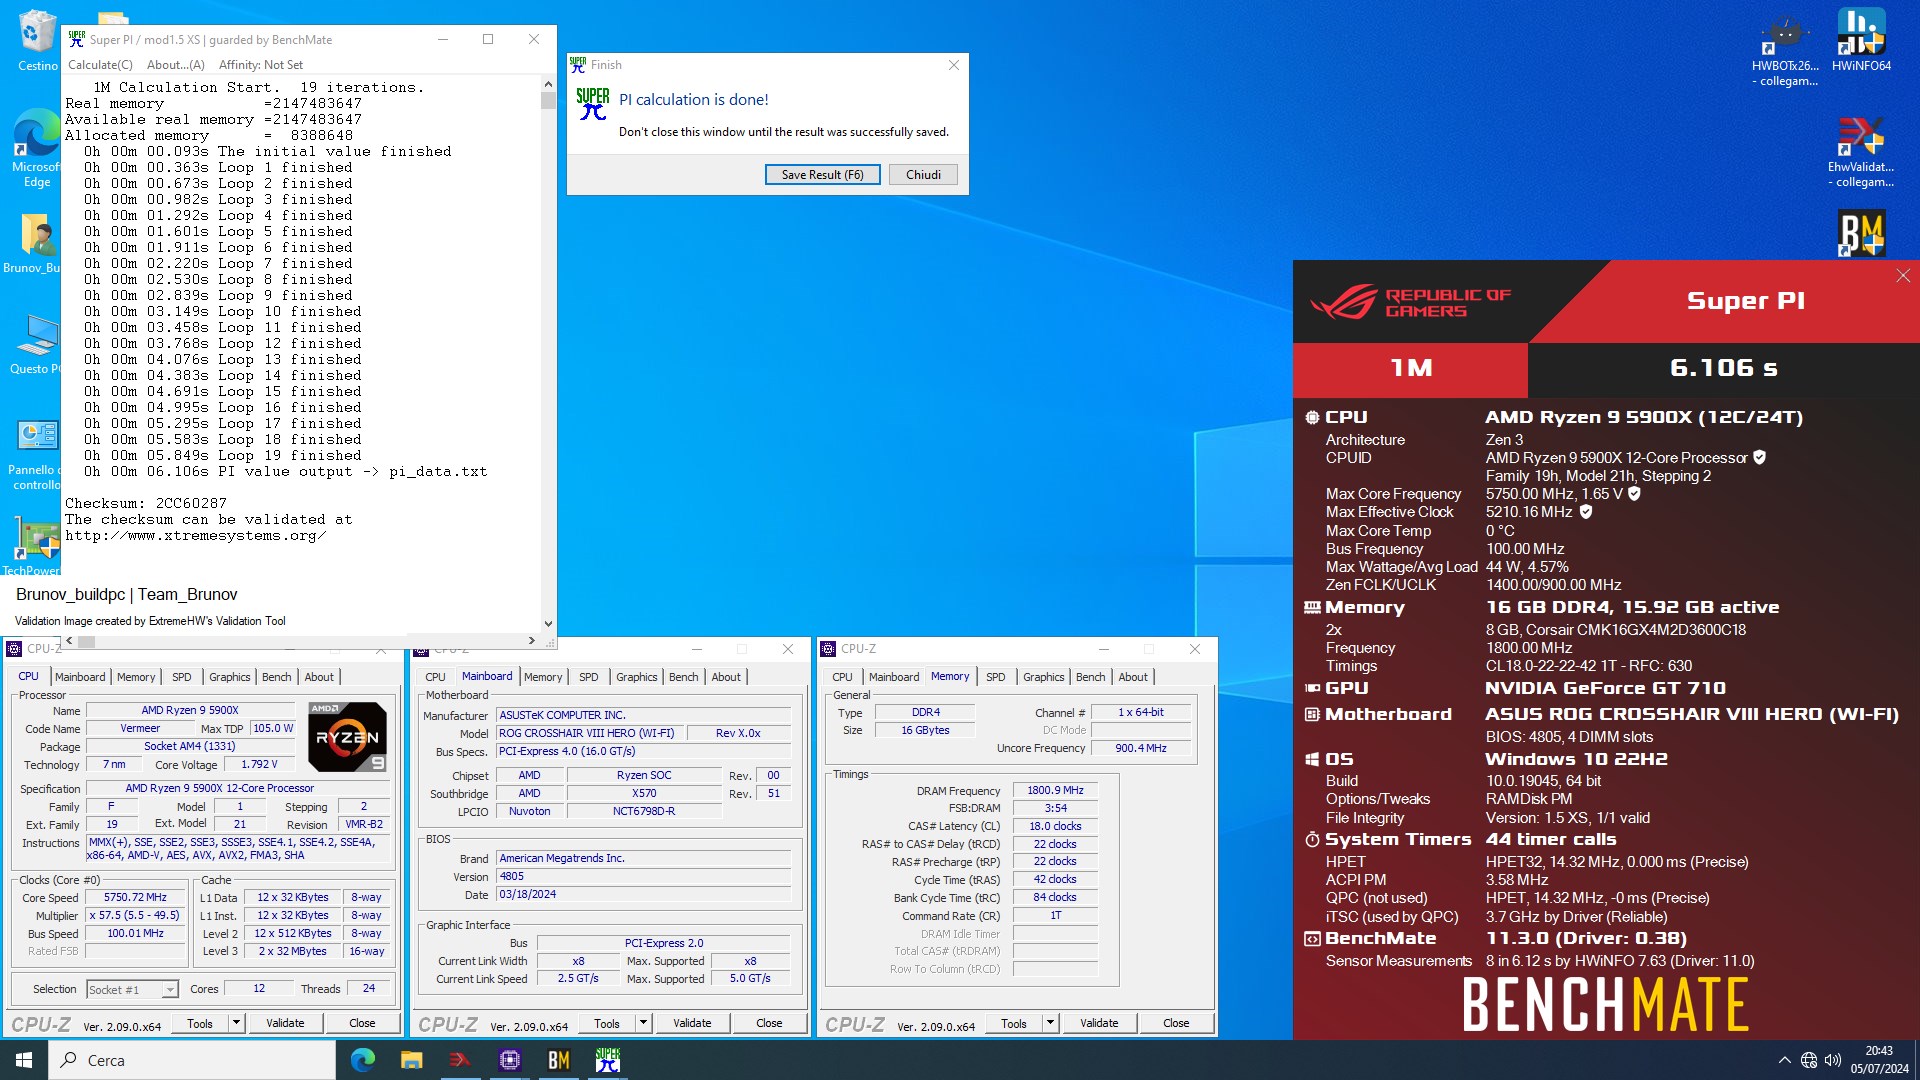Show hidden tray icons chevron
The height and width of the screenshot is (1080, 1920).
[1784, 1060]
